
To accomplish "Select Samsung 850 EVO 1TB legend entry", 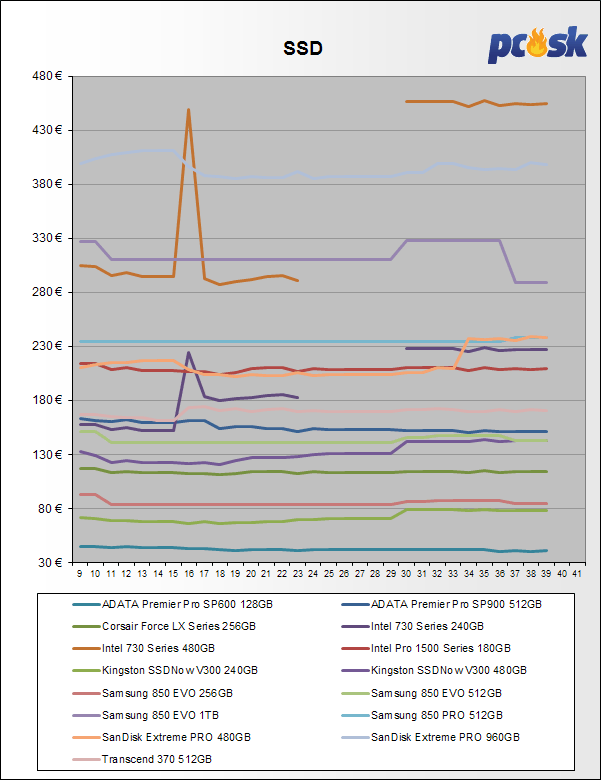I will 145,715.
